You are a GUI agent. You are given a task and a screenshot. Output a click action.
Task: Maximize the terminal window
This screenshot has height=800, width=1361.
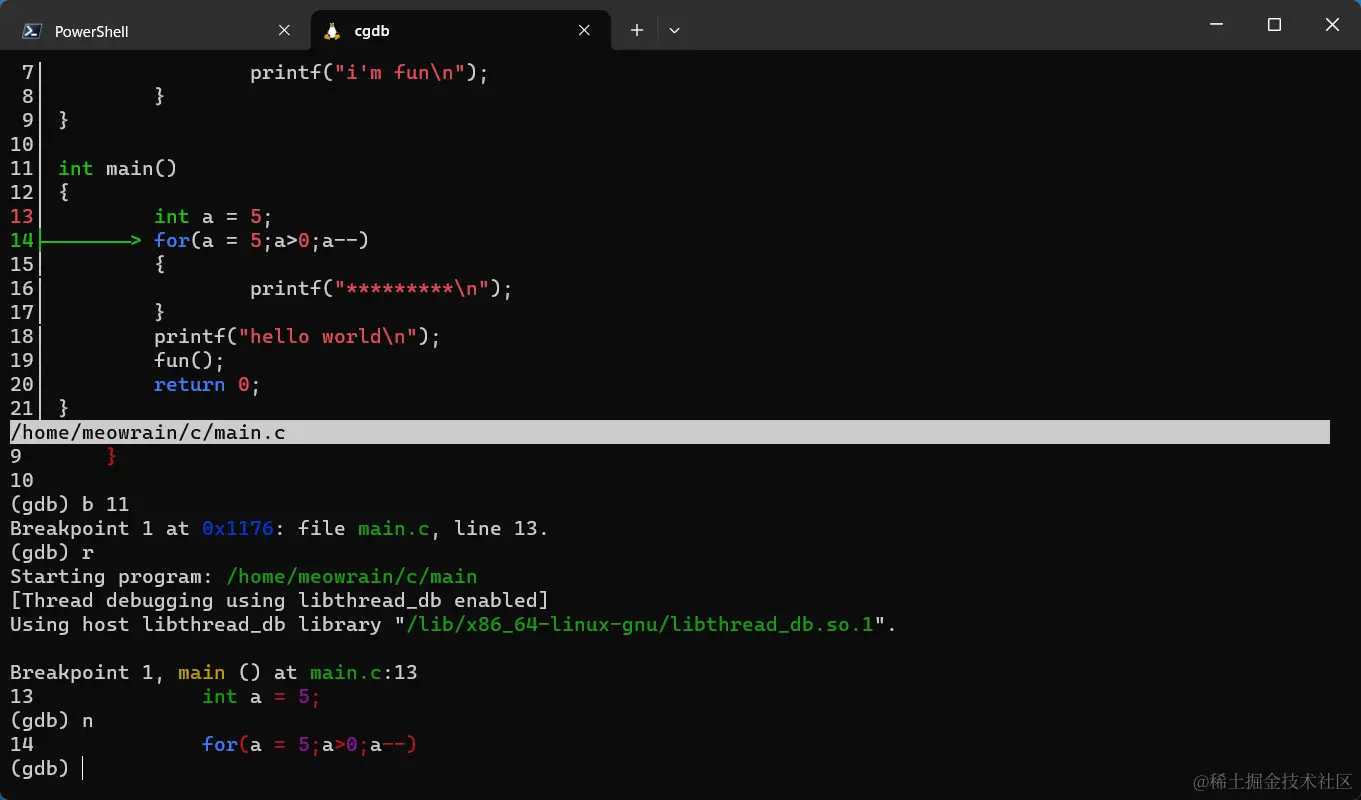(1274, 25)
